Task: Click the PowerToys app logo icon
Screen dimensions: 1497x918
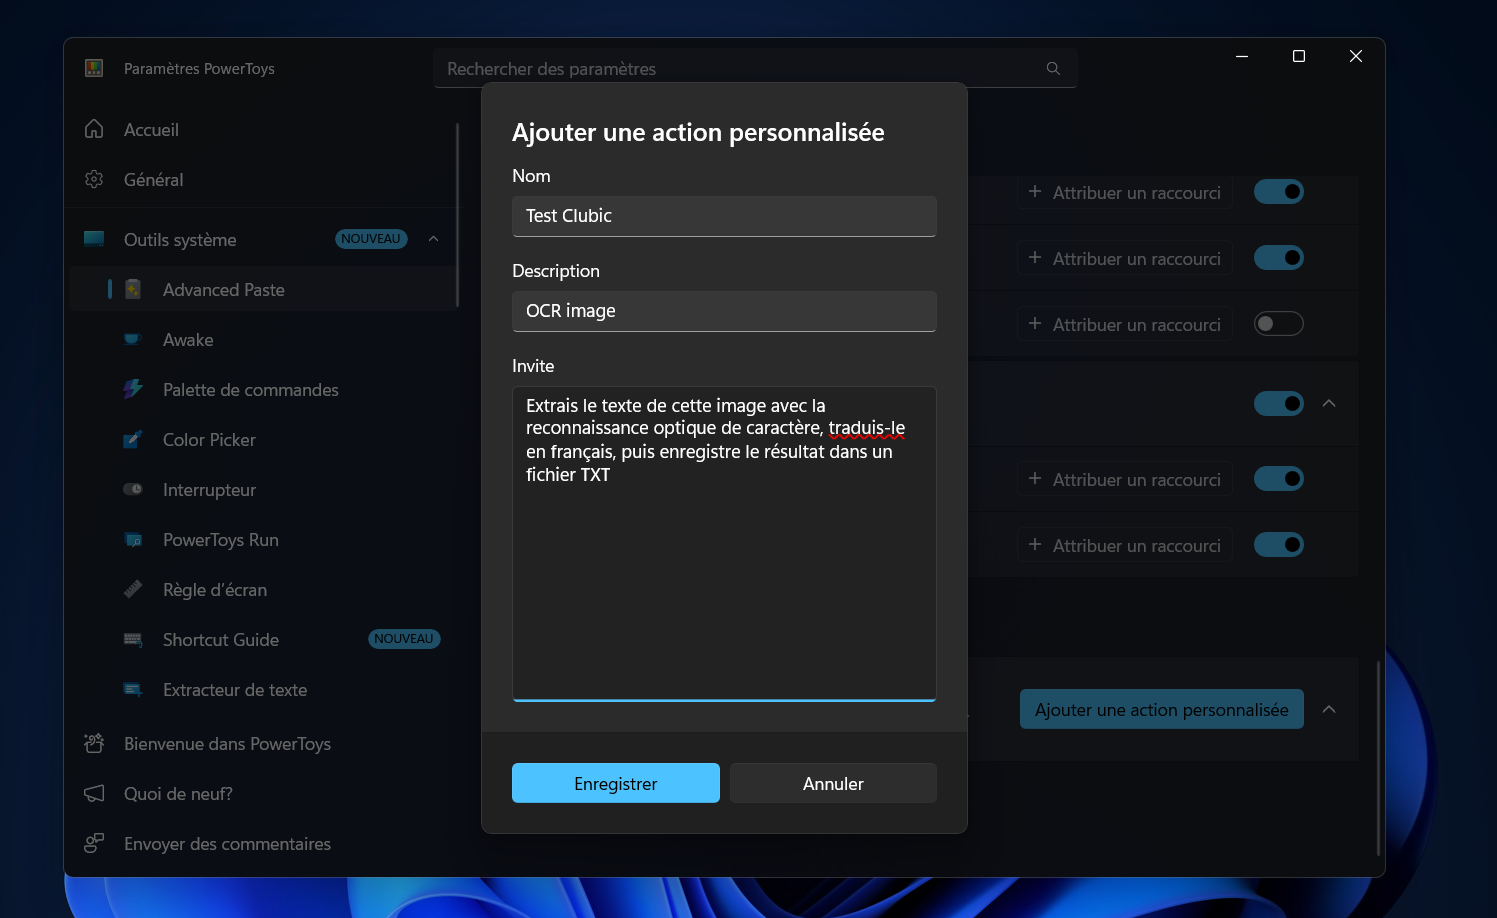Action: coord(94,68)
